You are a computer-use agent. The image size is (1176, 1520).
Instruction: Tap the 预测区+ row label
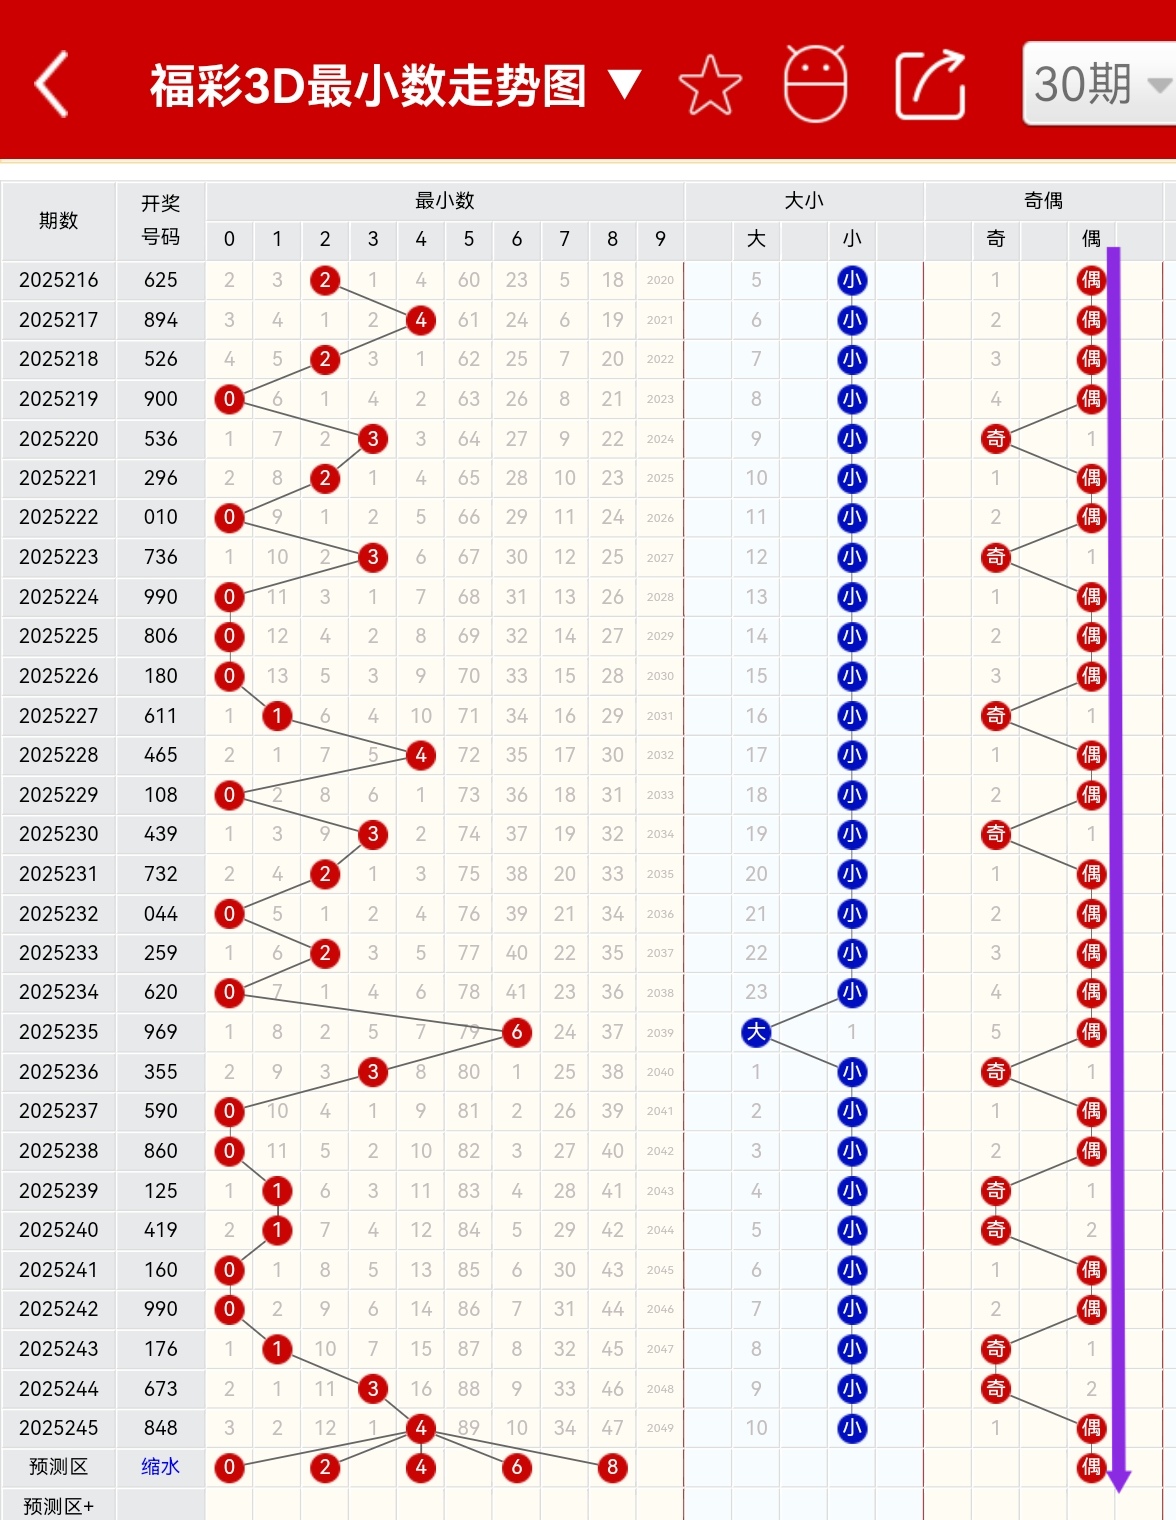59,1506
